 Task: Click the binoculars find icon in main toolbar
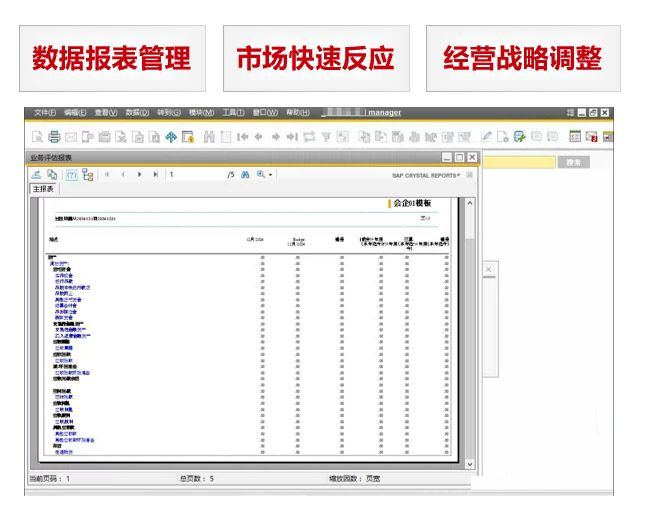[x=209, y=137]
